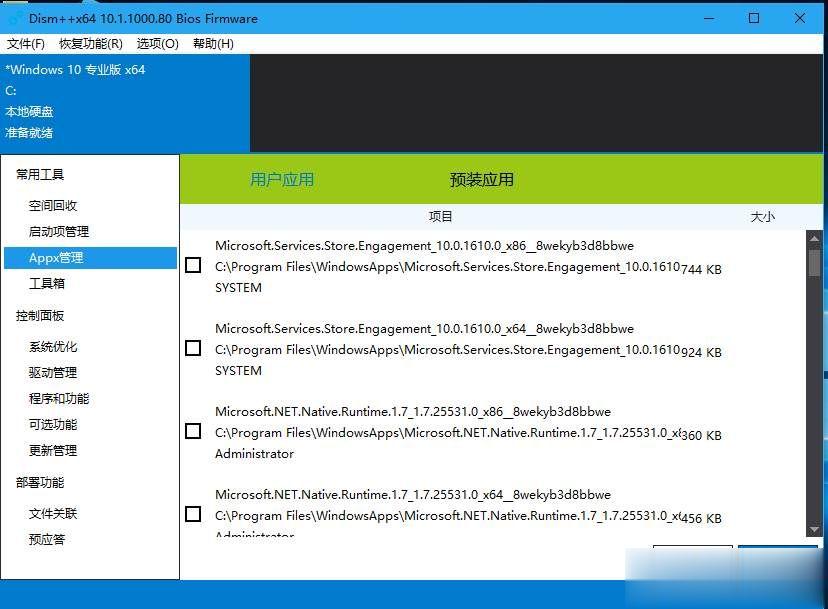Viewport: 828px width, 609px height.
Task: Open 驱动管理 in the sidebar
Action: pos(53,372)
